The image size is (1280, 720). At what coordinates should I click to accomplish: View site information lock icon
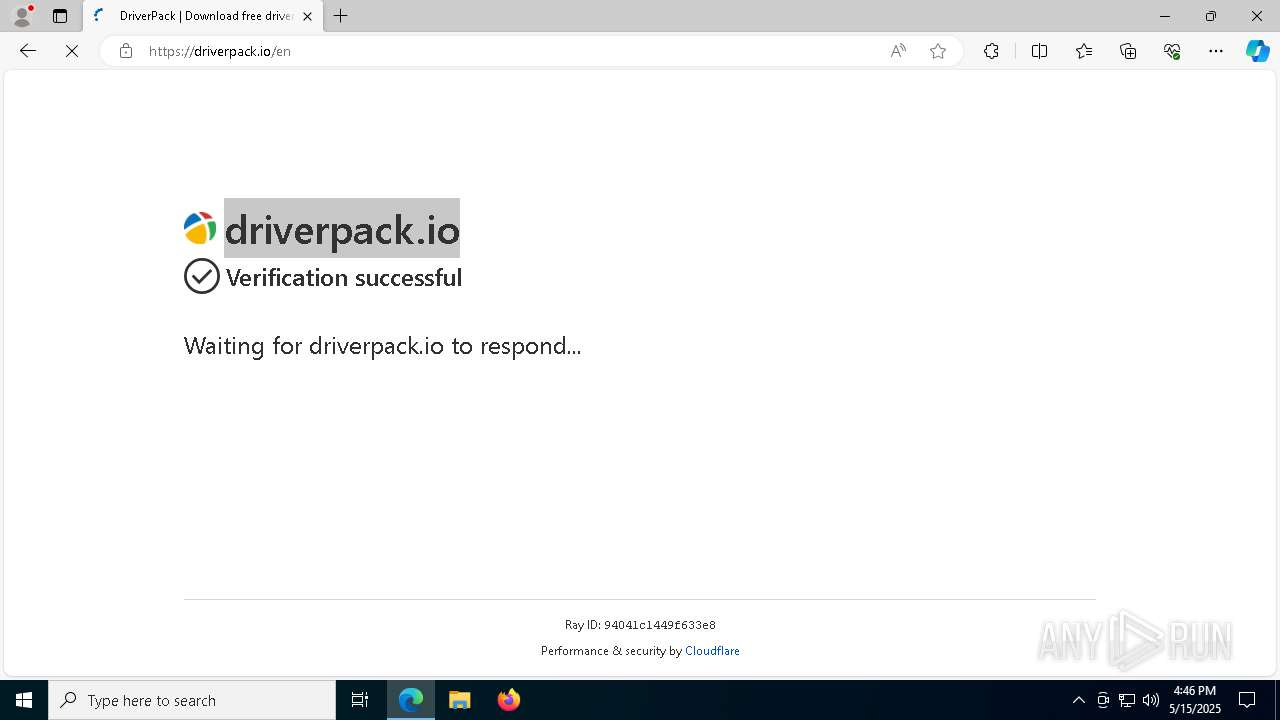(125, 51)
